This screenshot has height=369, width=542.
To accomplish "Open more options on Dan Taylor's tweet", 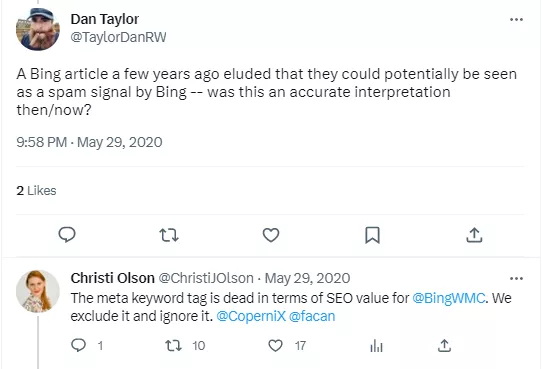I will [516, 19].
